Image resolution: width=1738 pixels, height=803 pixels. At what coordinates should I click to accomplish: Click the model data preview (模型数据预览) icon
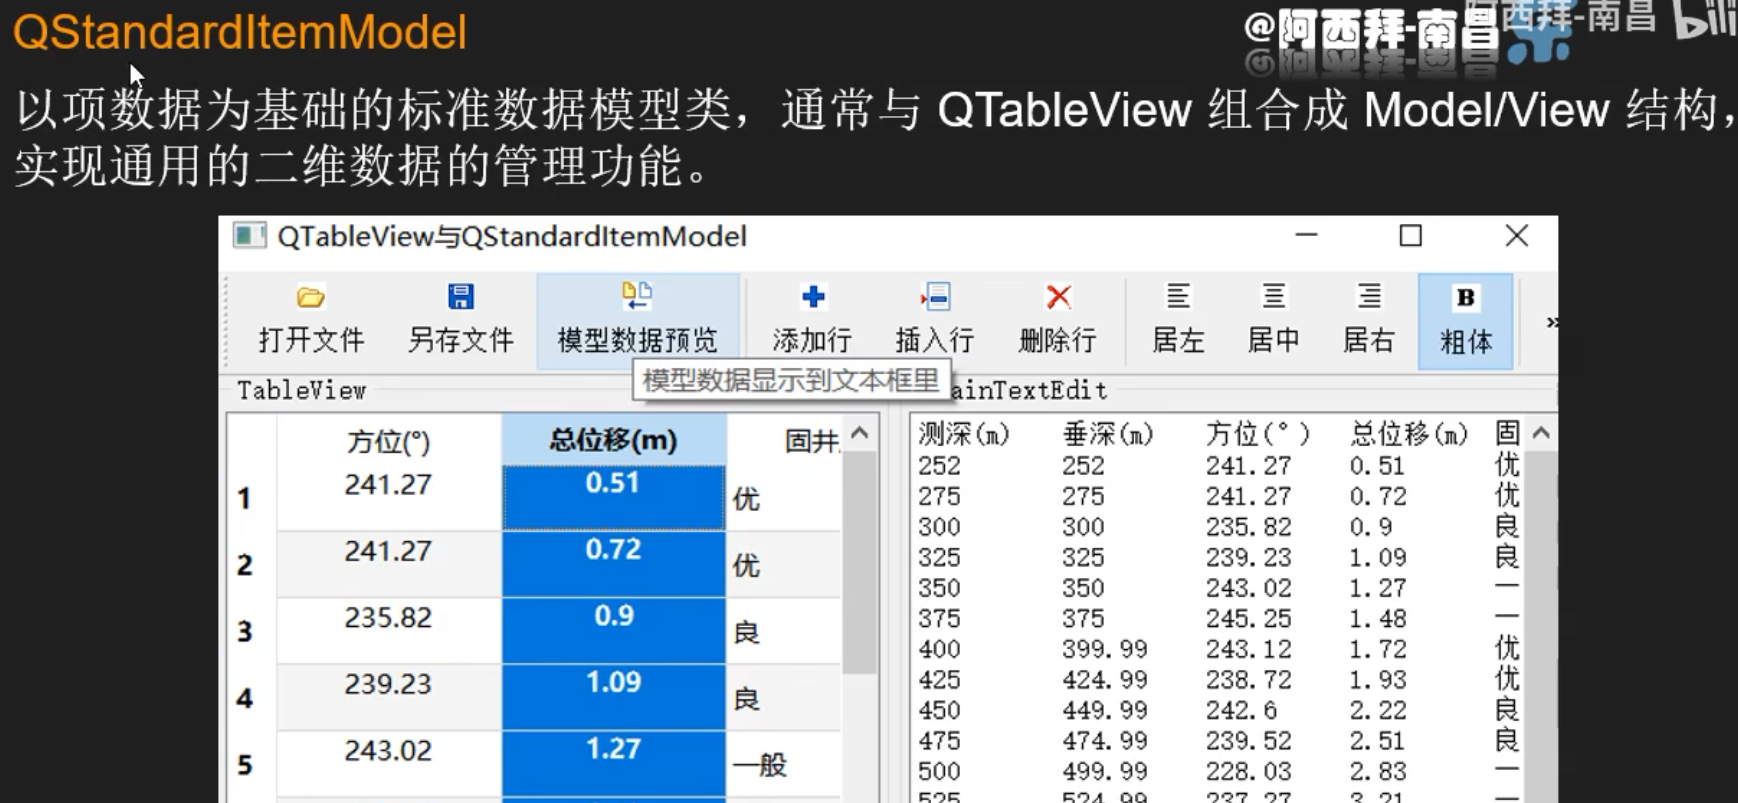pos(637,298)
